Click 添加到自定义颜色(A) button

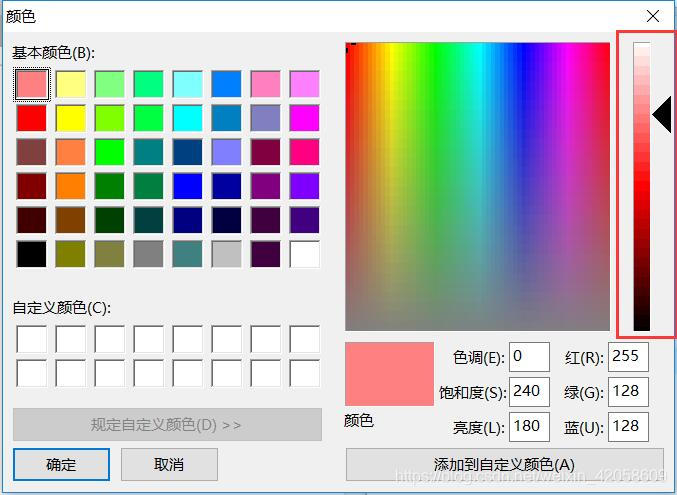[x=505, y=464]
